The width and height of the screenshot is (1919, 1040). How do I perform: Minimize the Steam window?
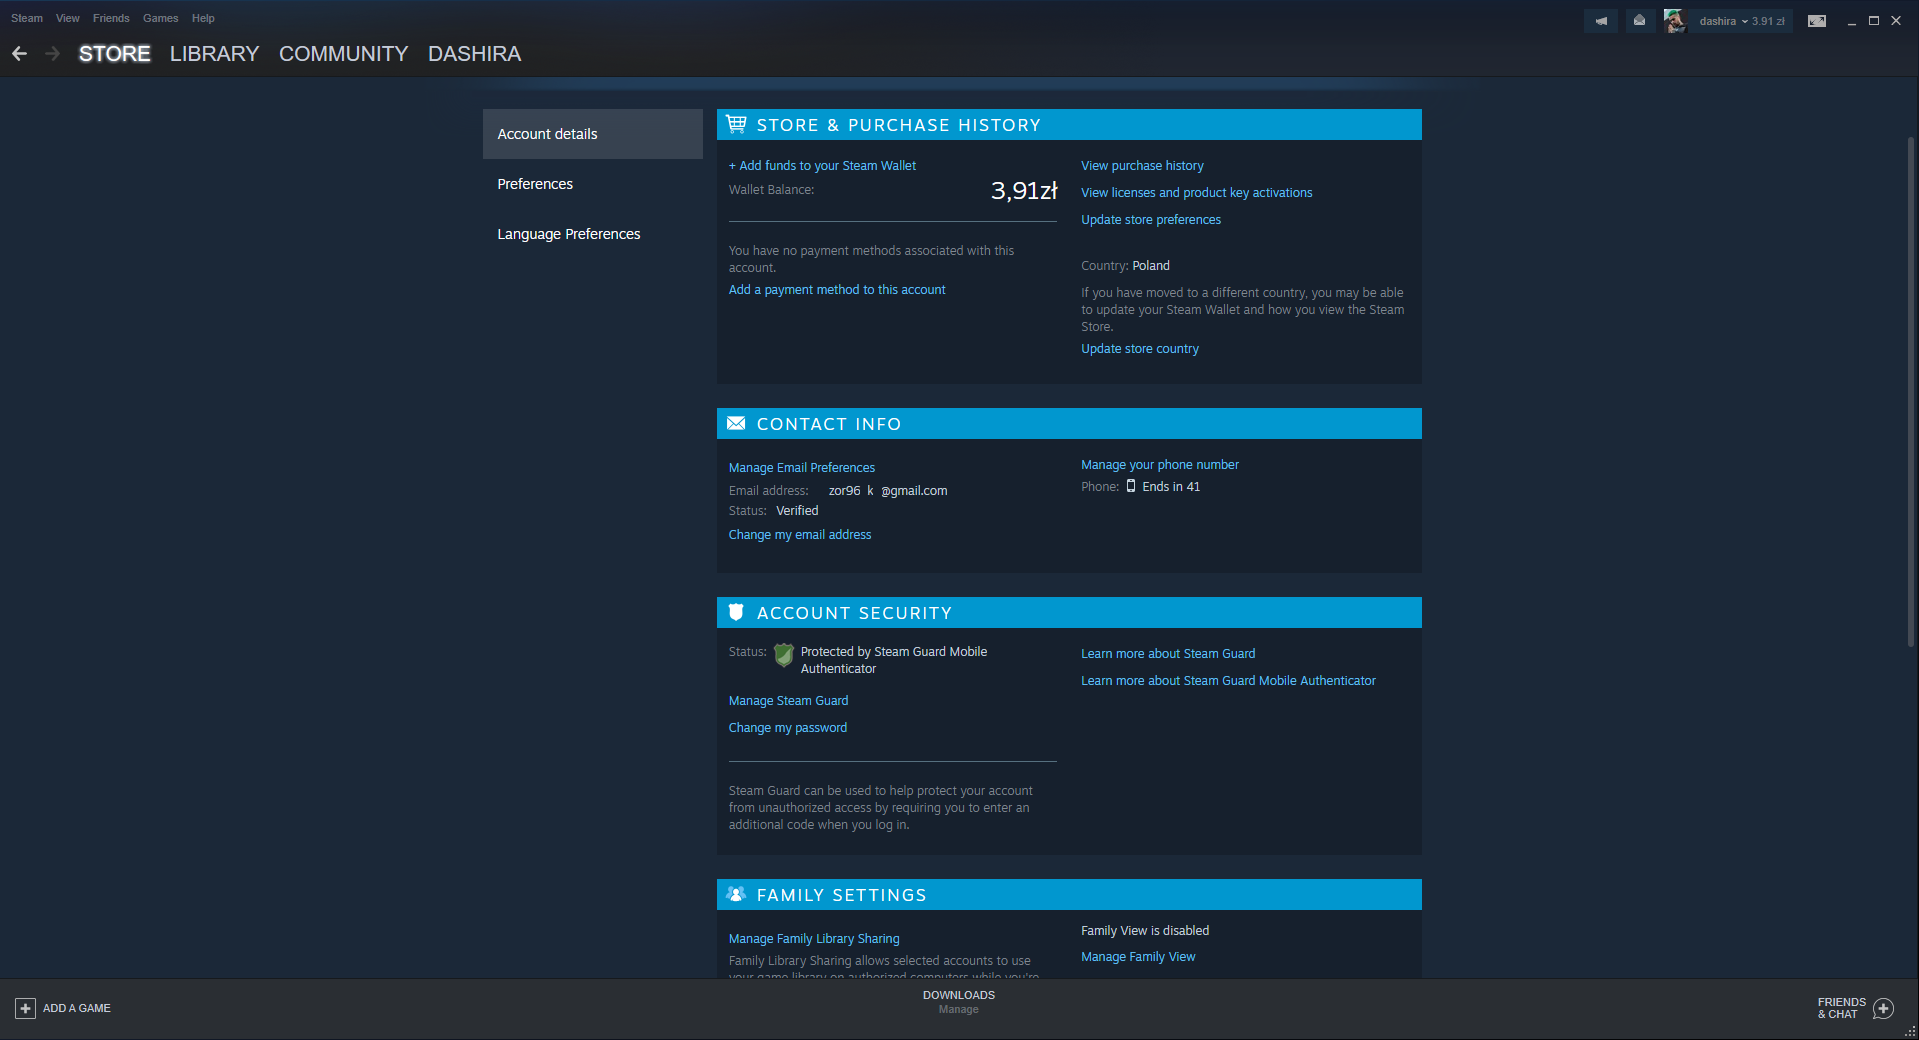coord(1852,21)
